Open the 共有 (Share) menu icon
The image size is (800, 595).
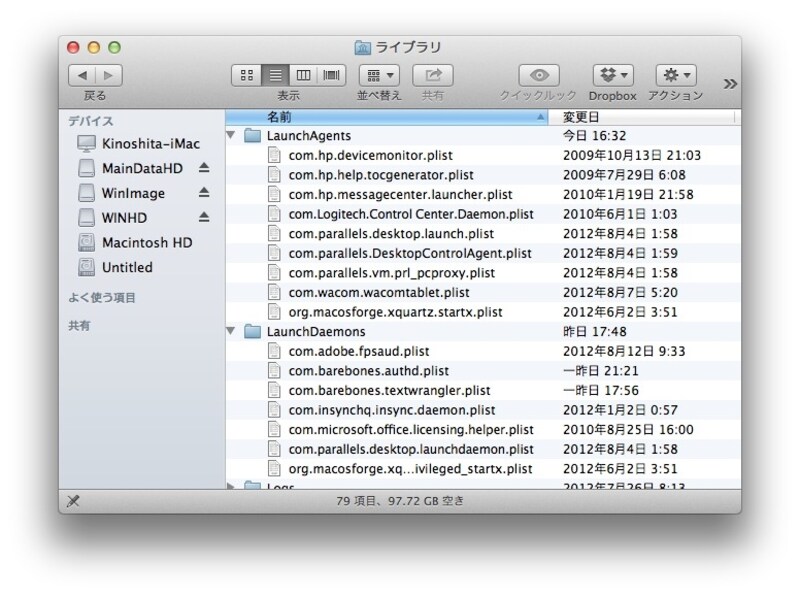[x=431, y=74]
